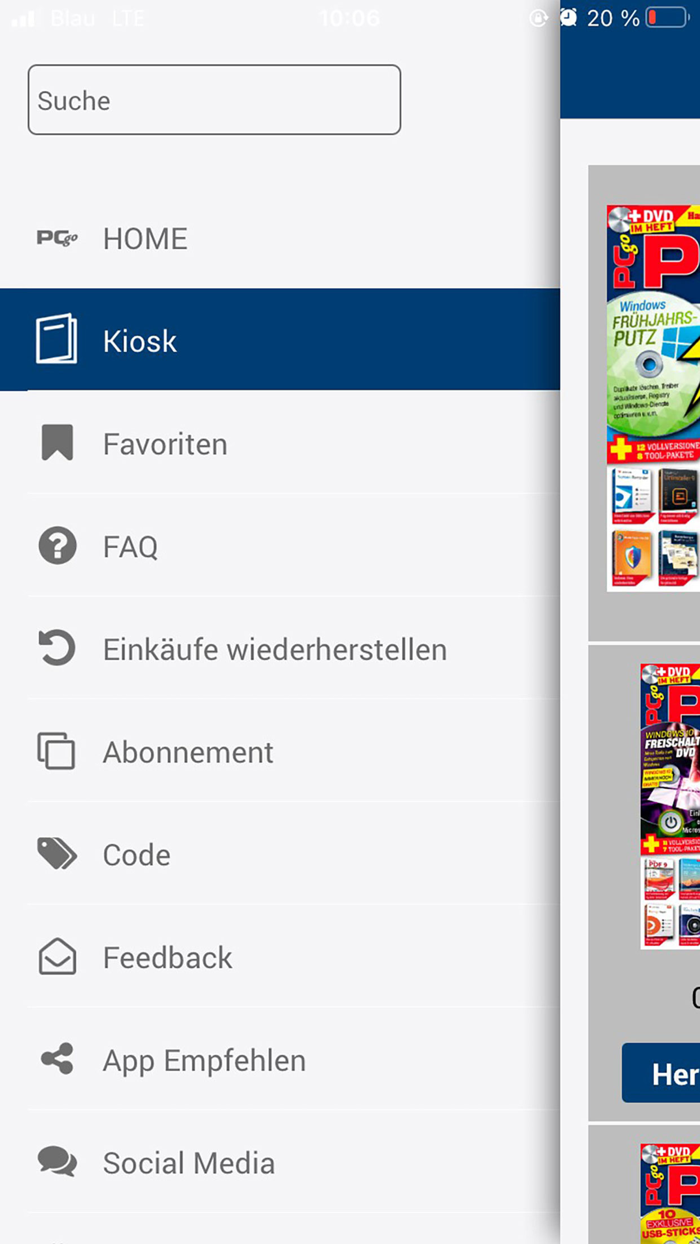Open the HOME menu entry
Screen dimensions: 700x1244
[x=144, y=238]
